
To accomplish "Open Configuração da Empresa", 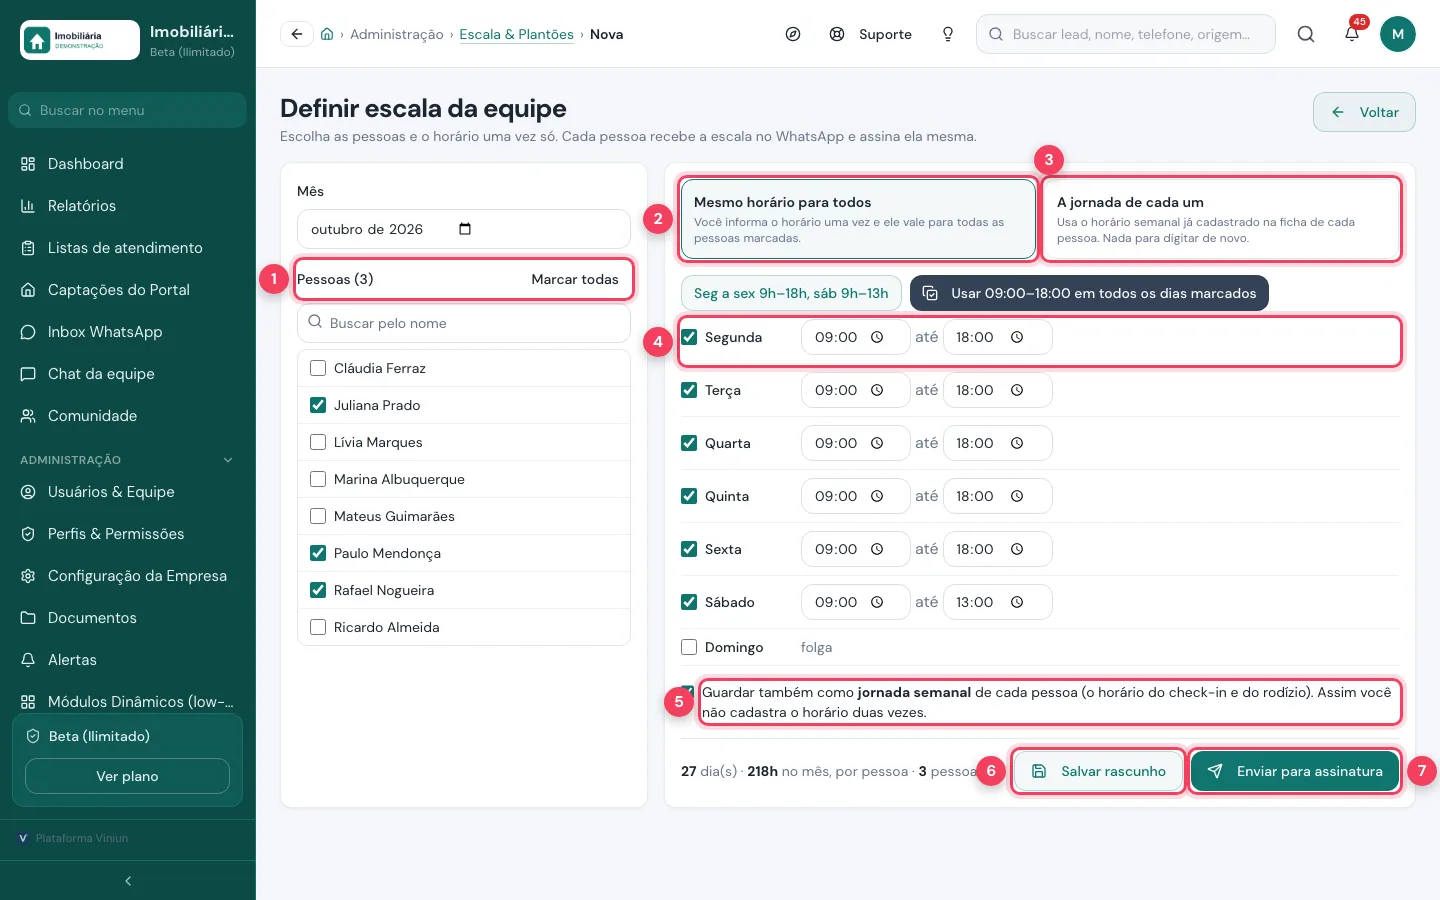I will click(128, 576).
